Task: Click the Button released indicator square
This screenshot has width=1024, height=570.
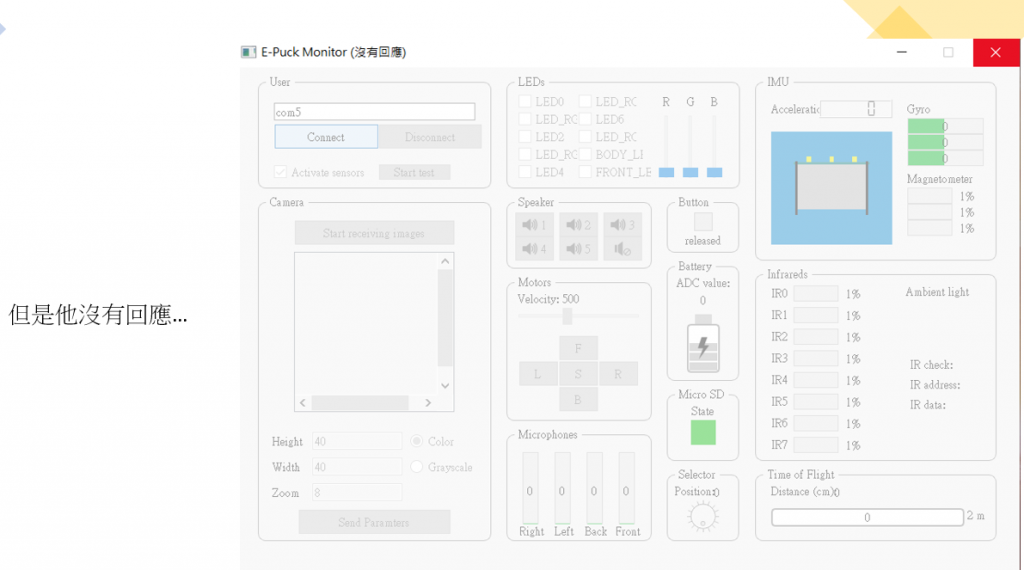Action: pos(703,222)
